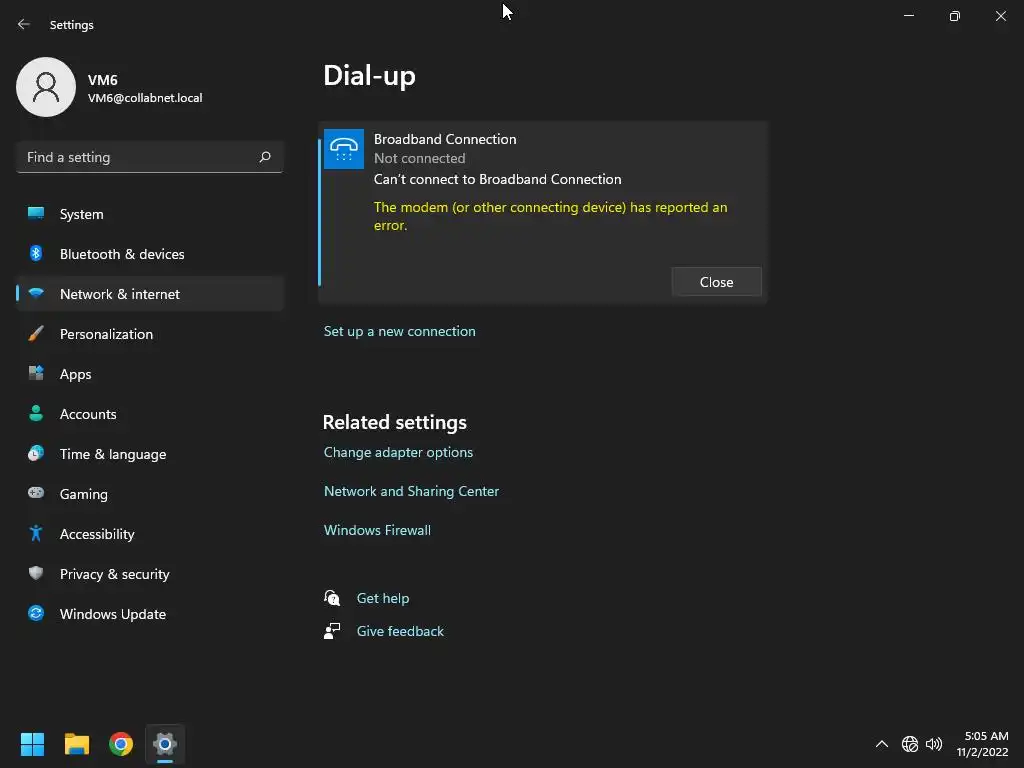
Task: Click the VM6 user profile avatar
Action: pyautogui.click(x=46, y=87)
